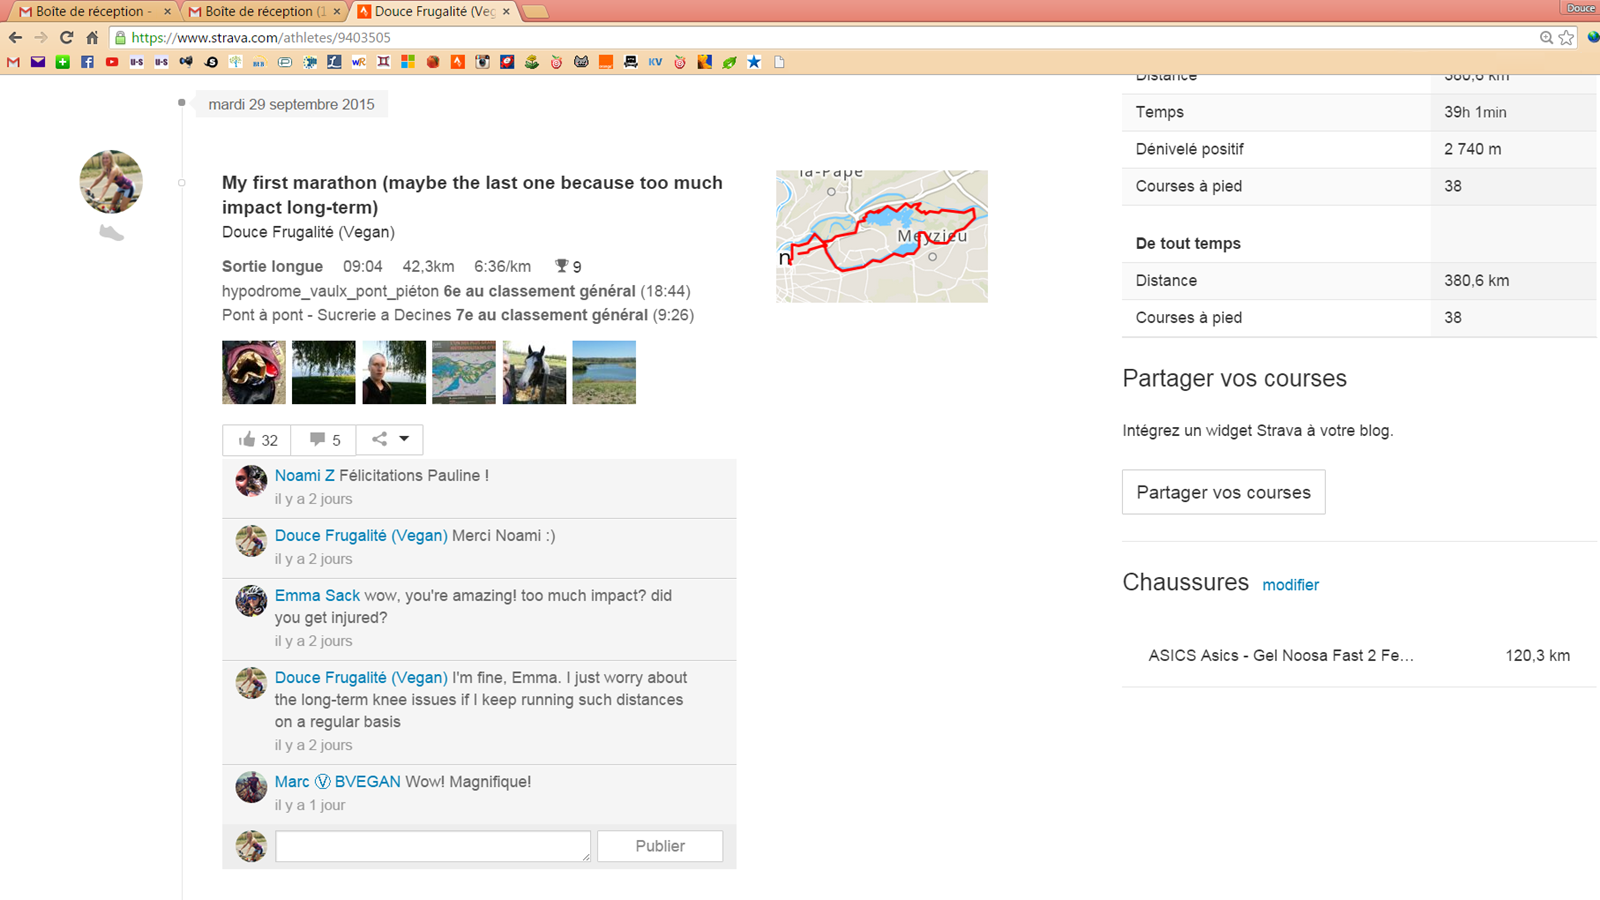This screenshot has width=1600, height=900.
Task: Open Emma Sack's profile link
Action: point(317,595)
